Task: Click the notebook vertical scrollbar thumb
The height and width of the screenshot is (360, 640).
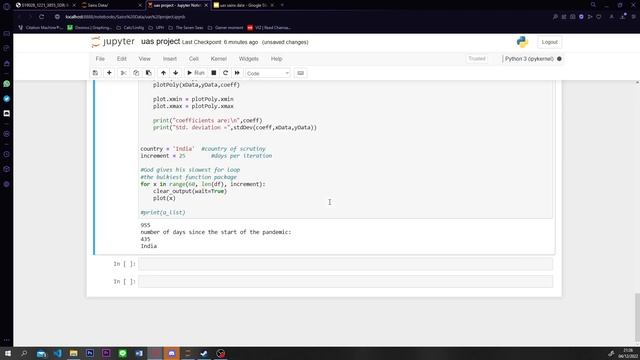Action: coord(637,318)
